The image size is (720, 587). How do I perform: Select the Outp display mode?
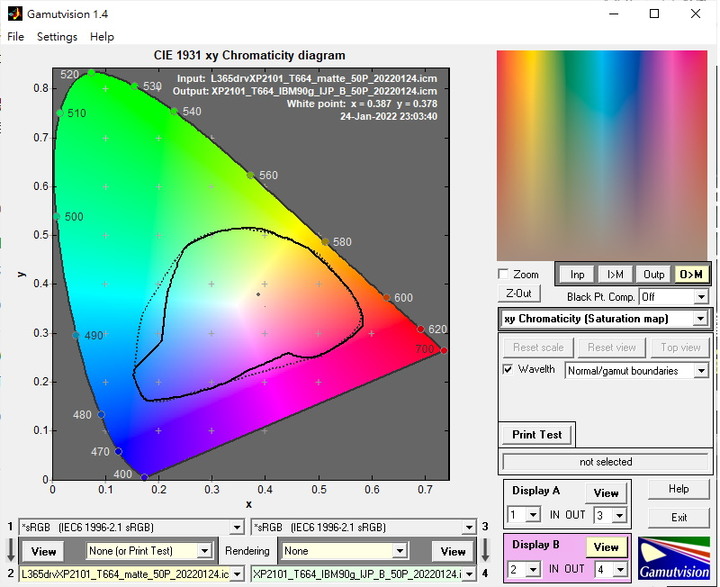click(x=653, y=274)
